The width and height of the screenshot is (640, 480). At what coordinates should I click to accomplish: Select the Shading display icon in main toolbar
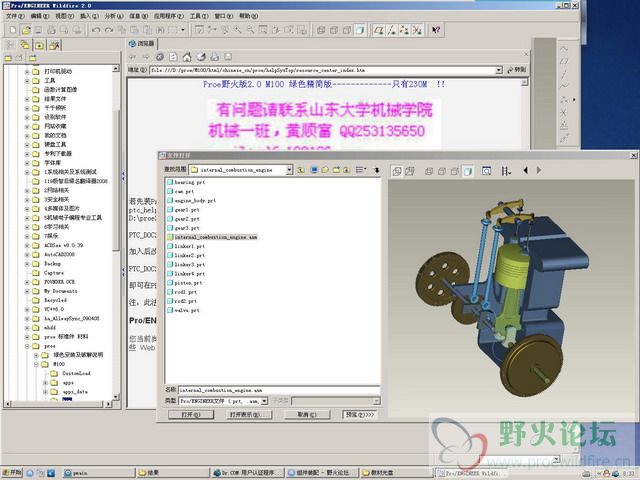[x=360, y=30]
